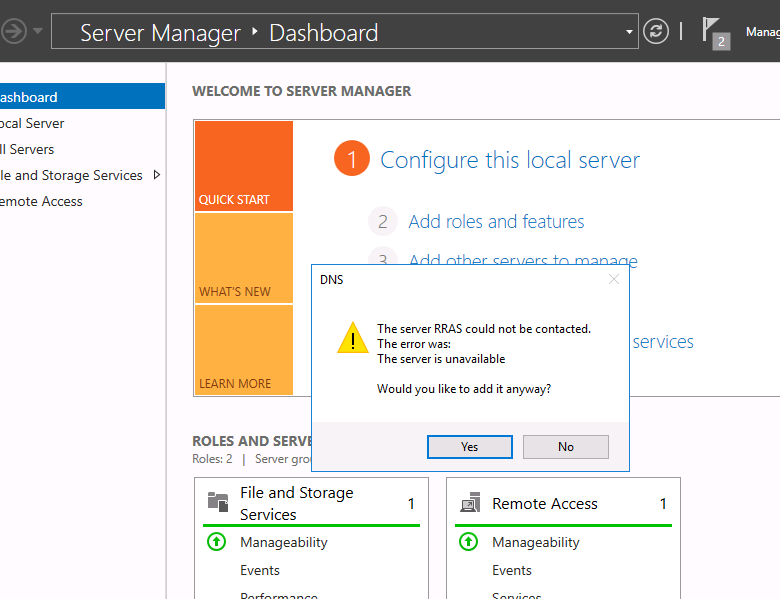
Task: Open the notifications flag icon
Action: coord(711,30)
